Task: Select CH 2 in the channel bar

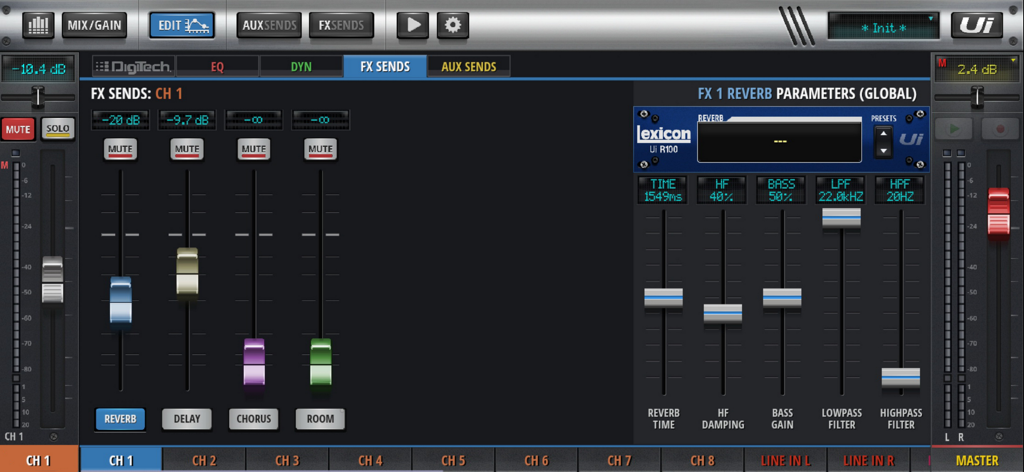Action: [204, 460]
